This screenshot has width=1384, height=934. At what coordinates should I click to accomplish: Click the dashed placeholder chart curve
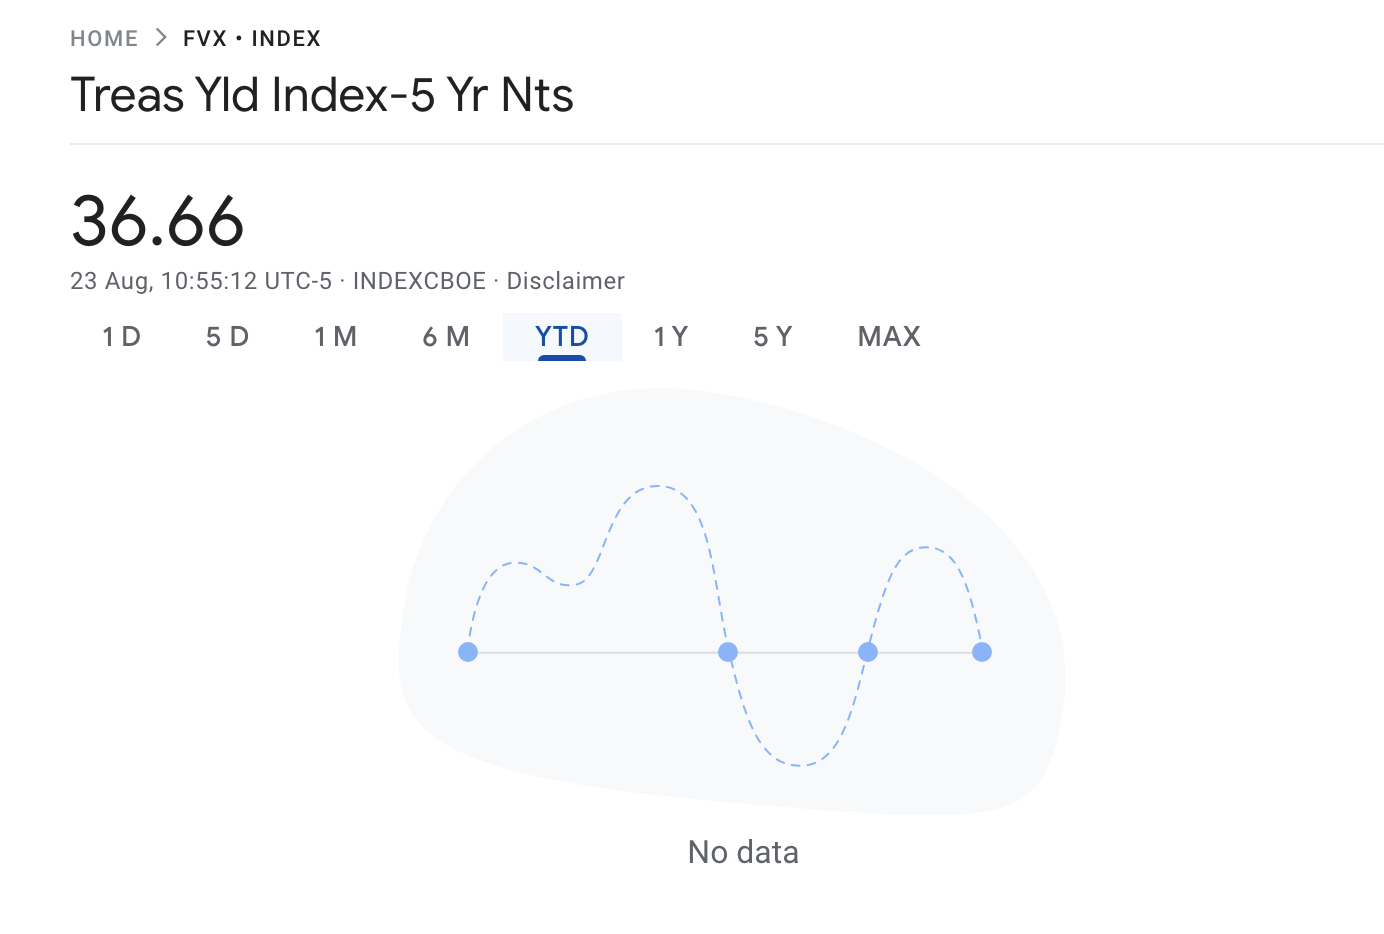(658, 487)
